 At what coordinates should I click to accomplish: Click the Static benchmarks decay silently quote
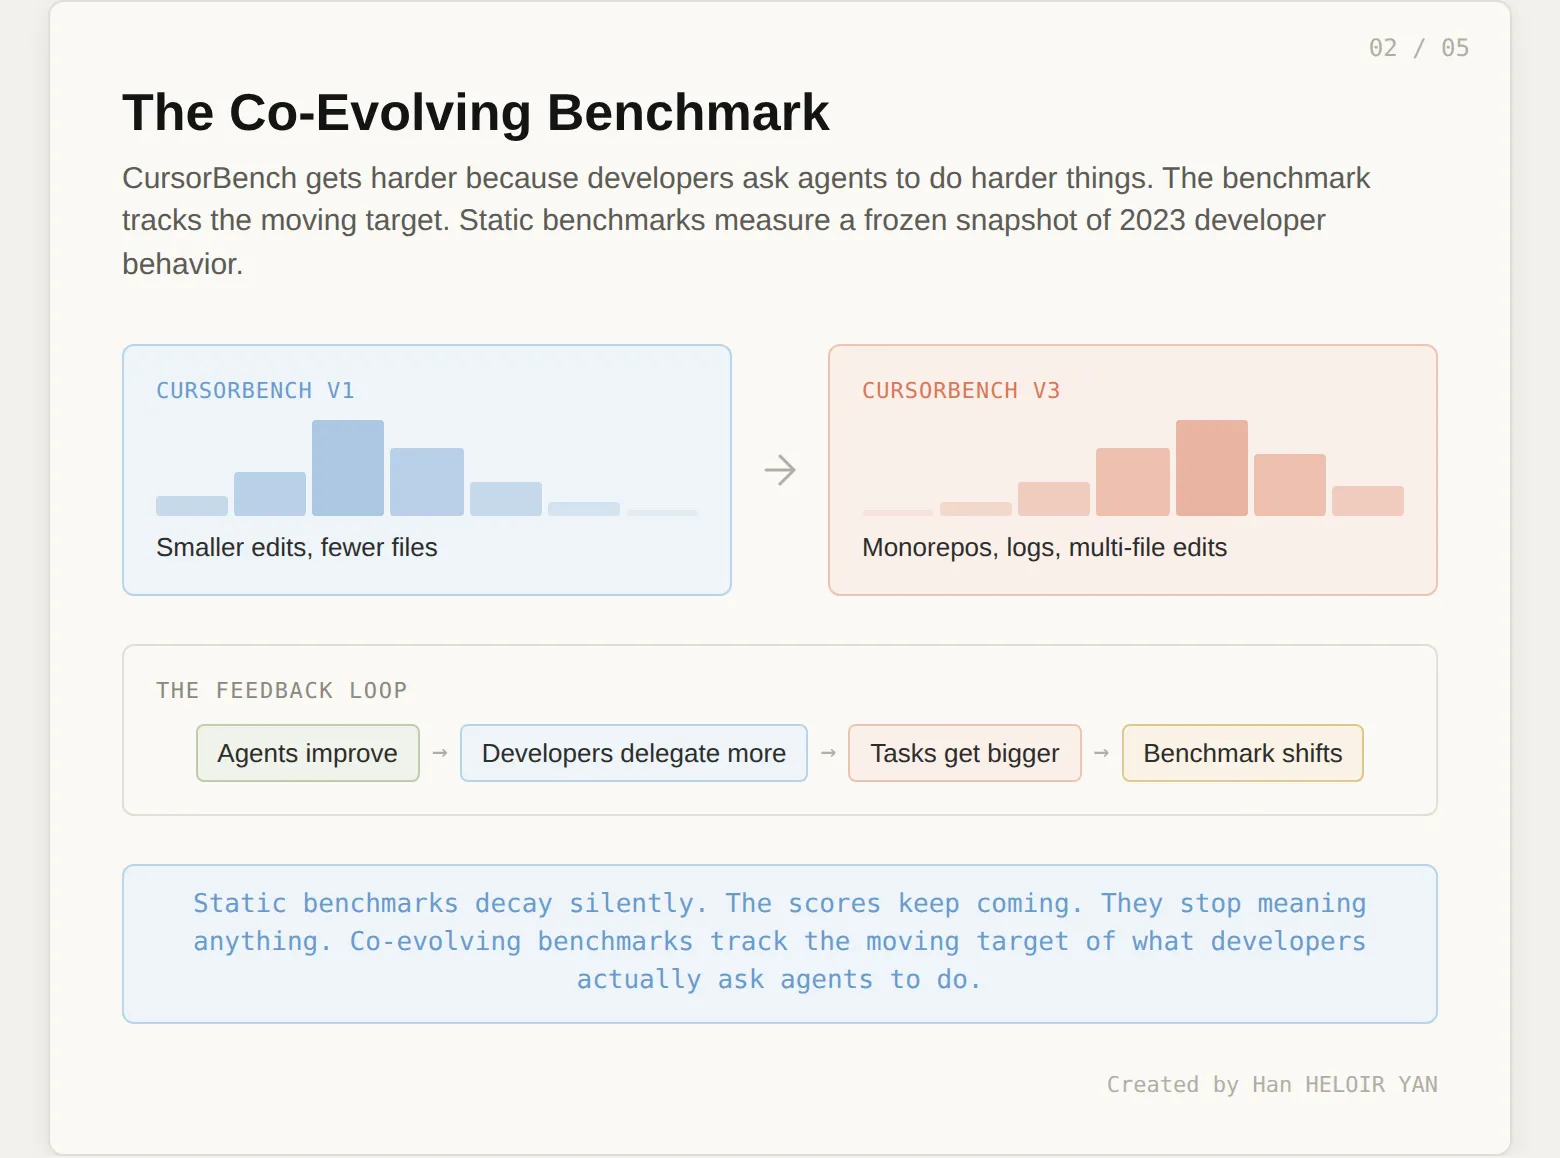780,942
